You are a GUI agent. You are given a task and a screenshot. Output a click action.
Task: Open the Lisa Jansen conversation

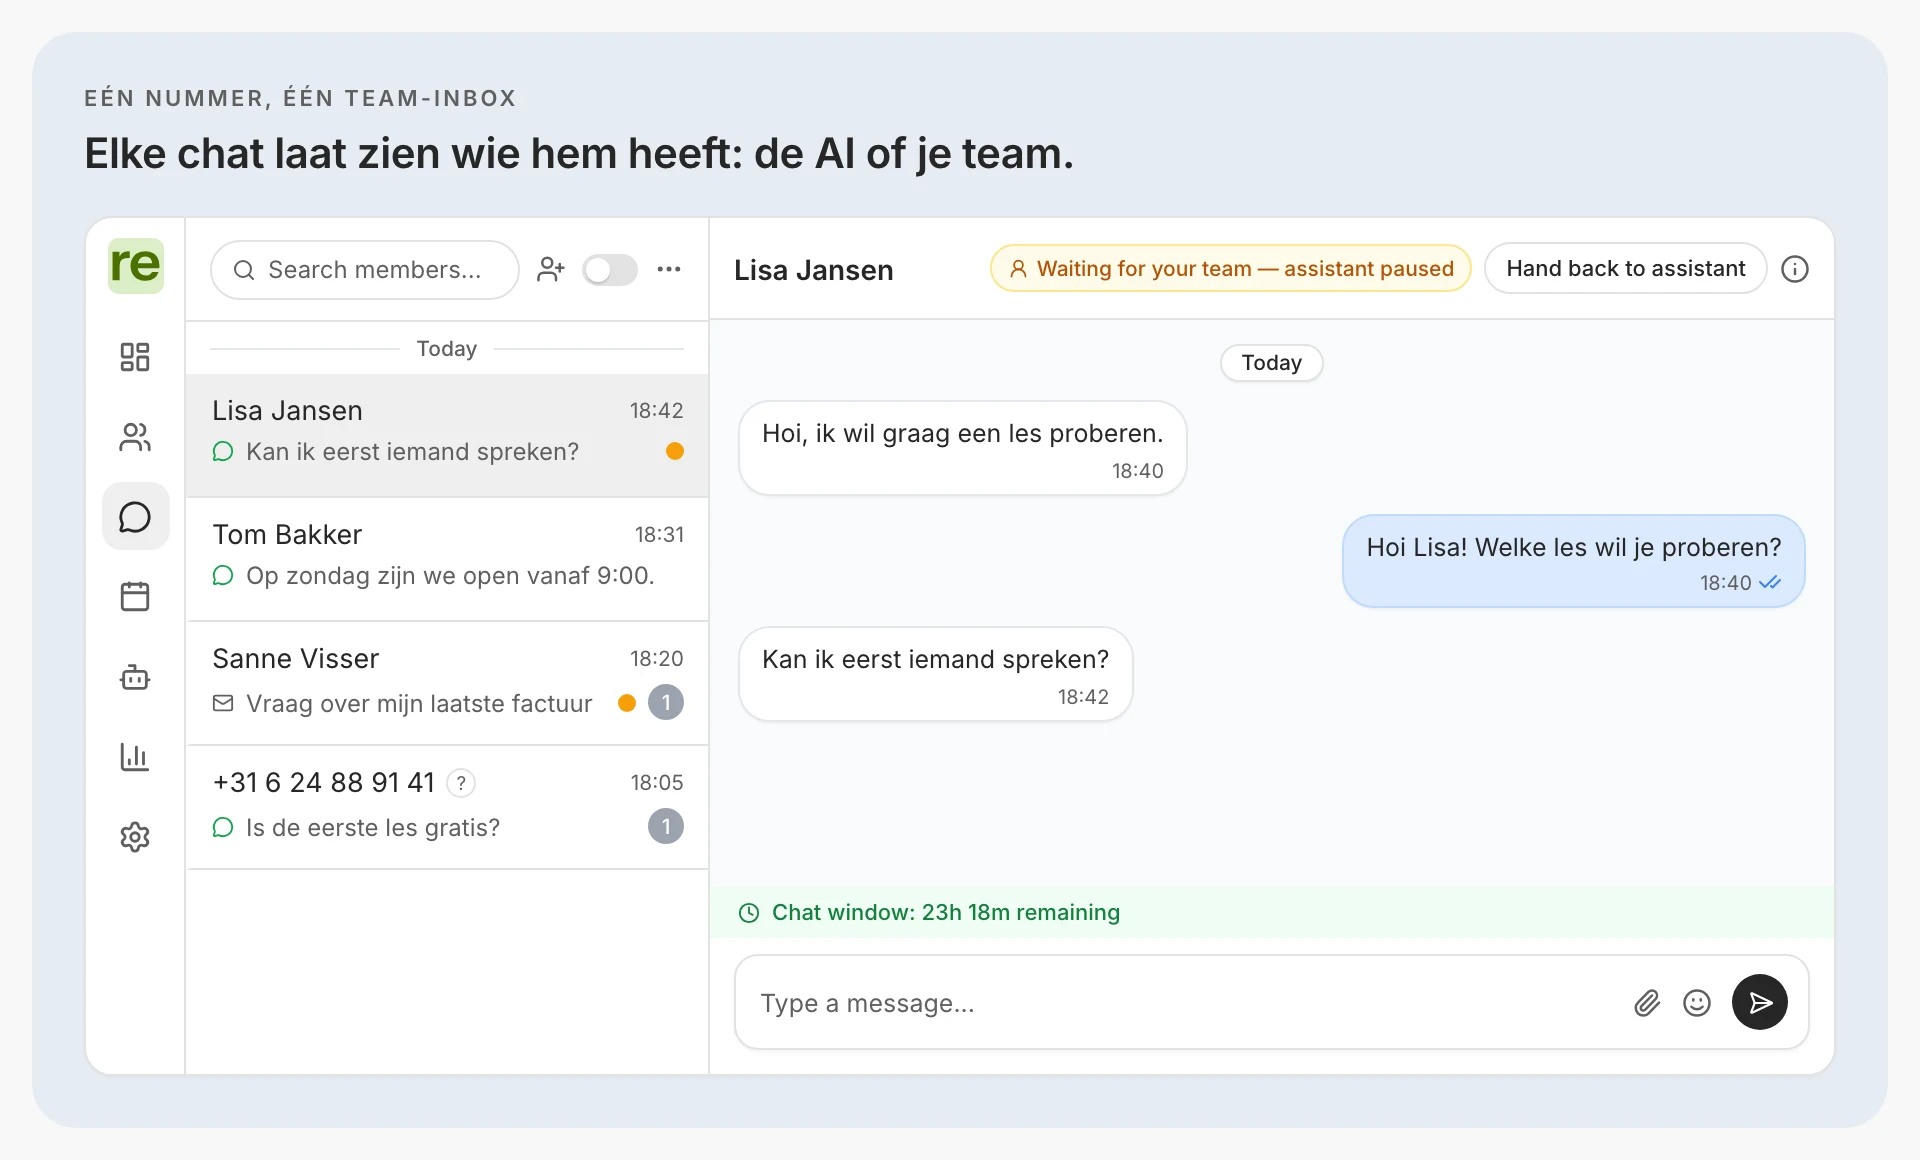click(447, 435)
